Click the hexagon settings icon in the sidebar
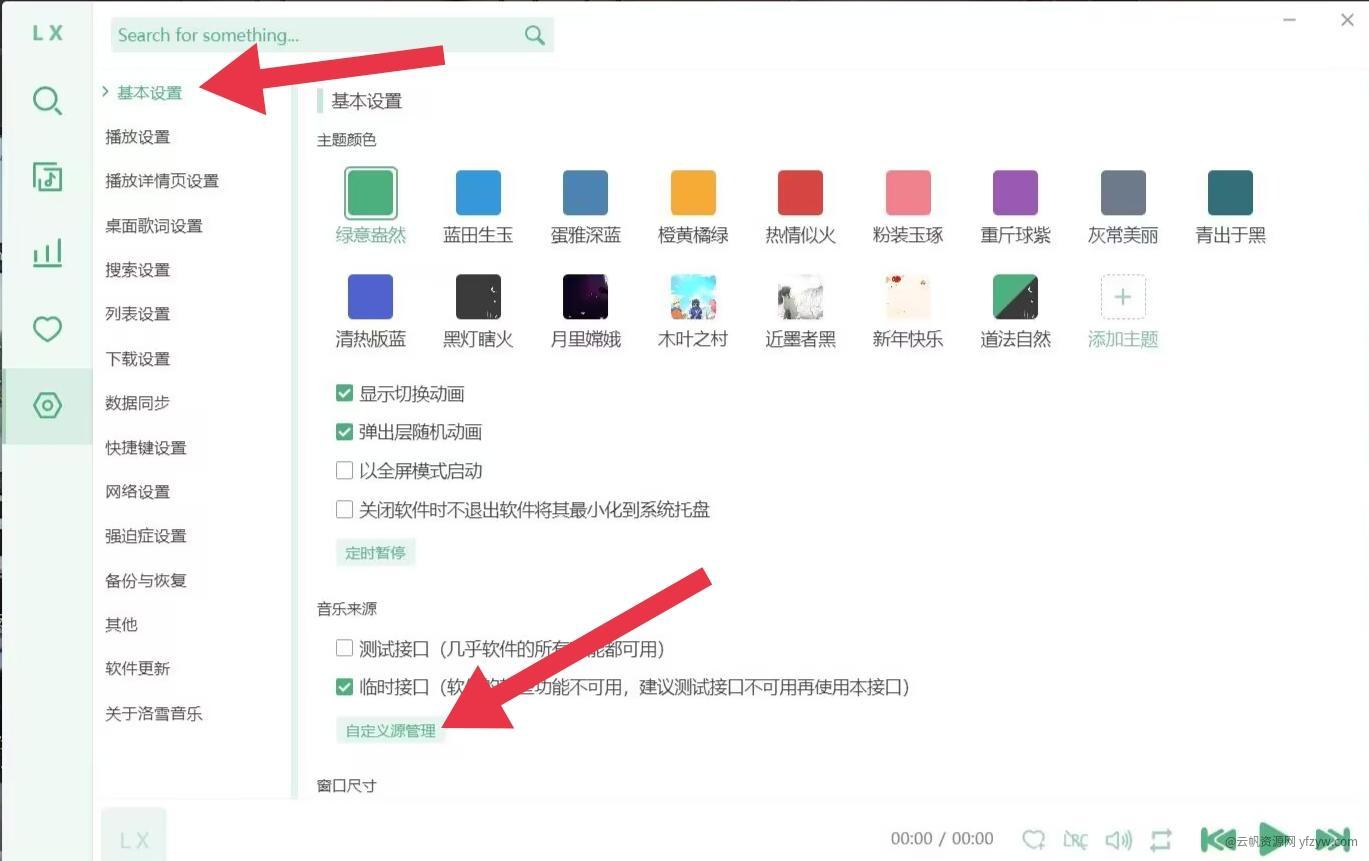The image size is (1369, 861). [47, 405]
